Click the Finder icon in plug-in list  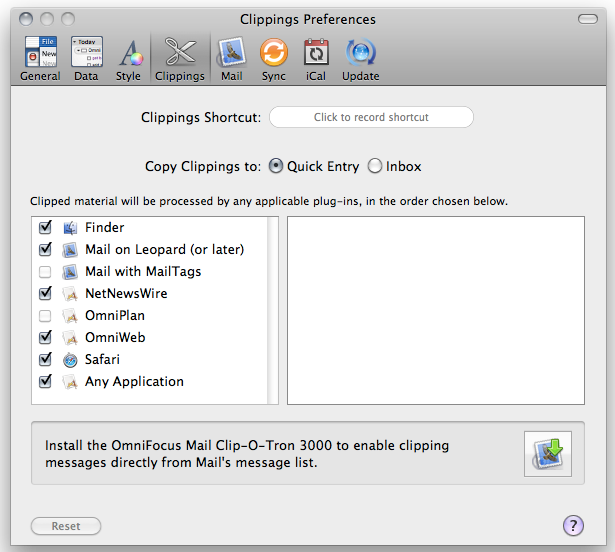(x=70, y=228)
